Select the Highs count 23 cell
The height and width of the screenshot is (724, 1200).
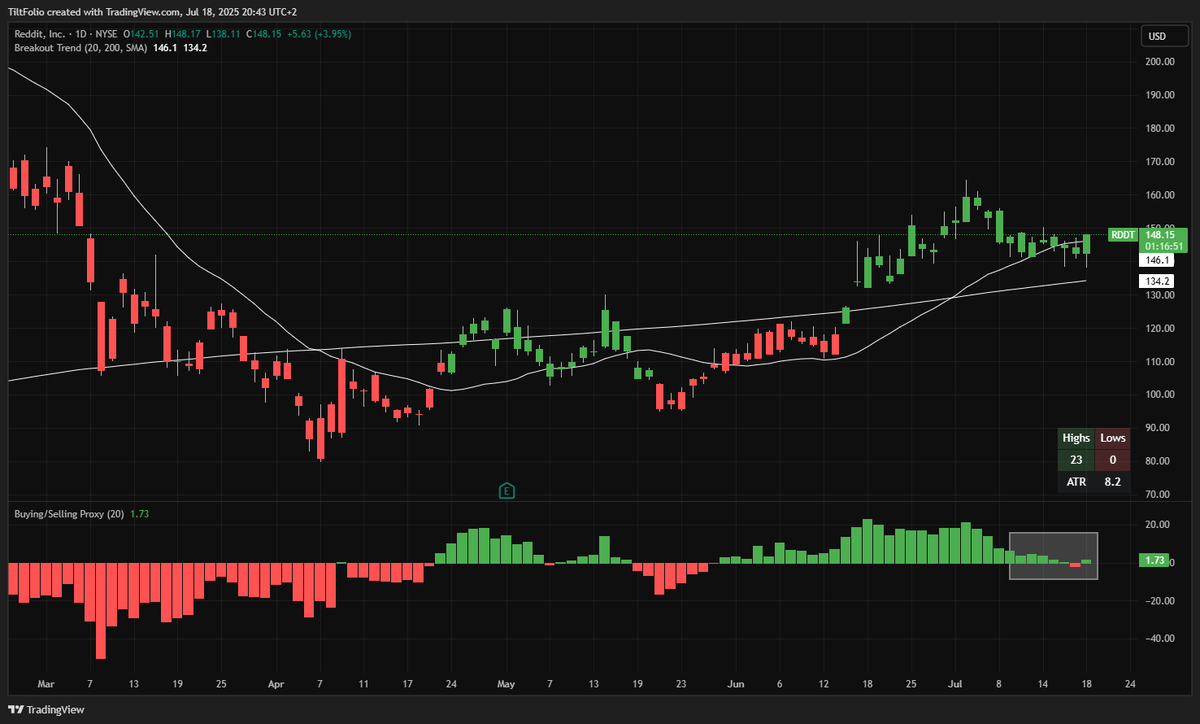[x=1076, y=460]
